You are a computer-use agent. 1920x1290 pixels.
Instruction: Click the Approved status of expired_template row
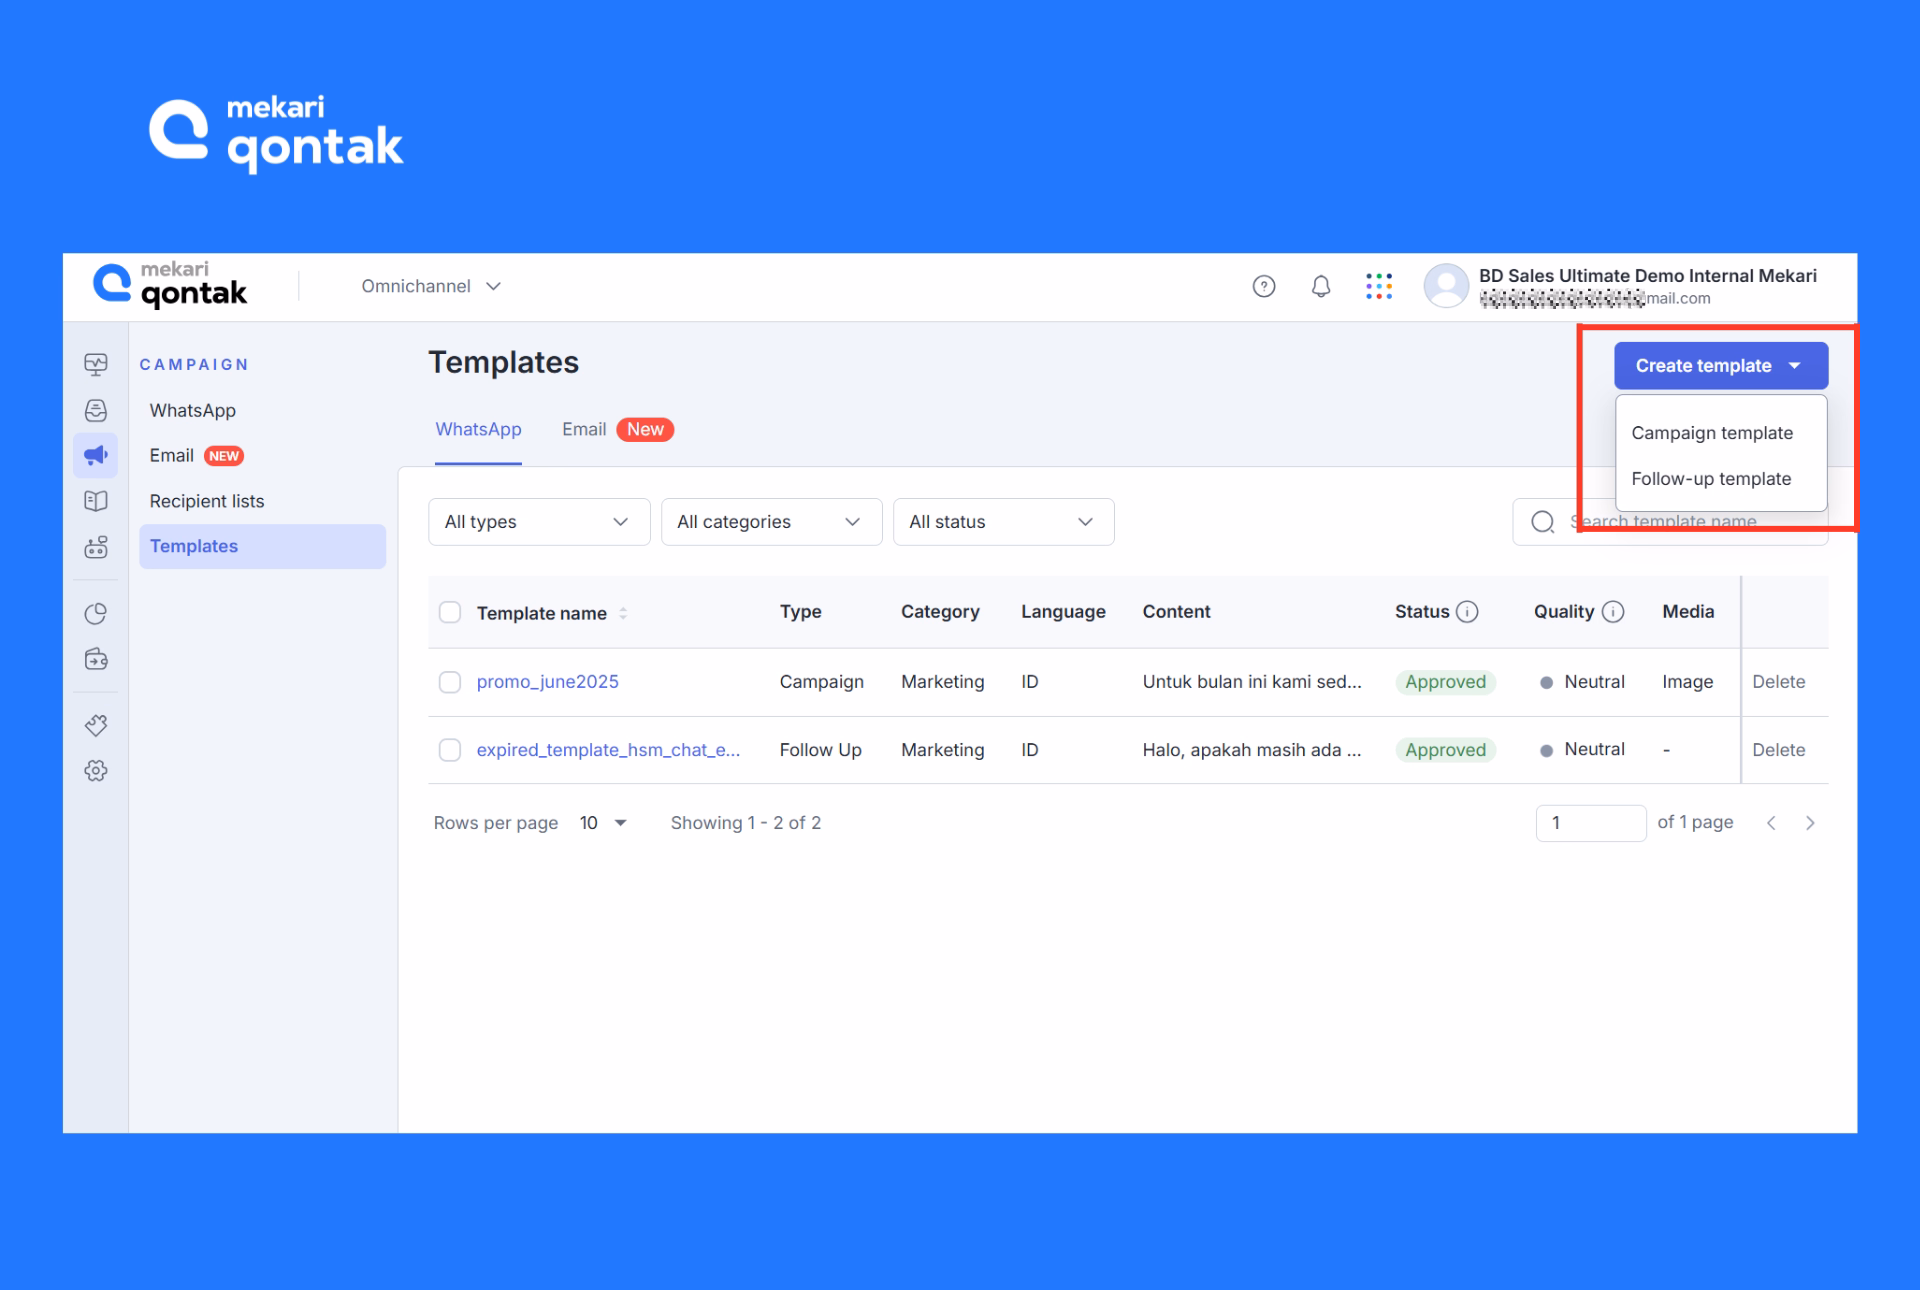pyautogui.click(x=1445, y=750)
